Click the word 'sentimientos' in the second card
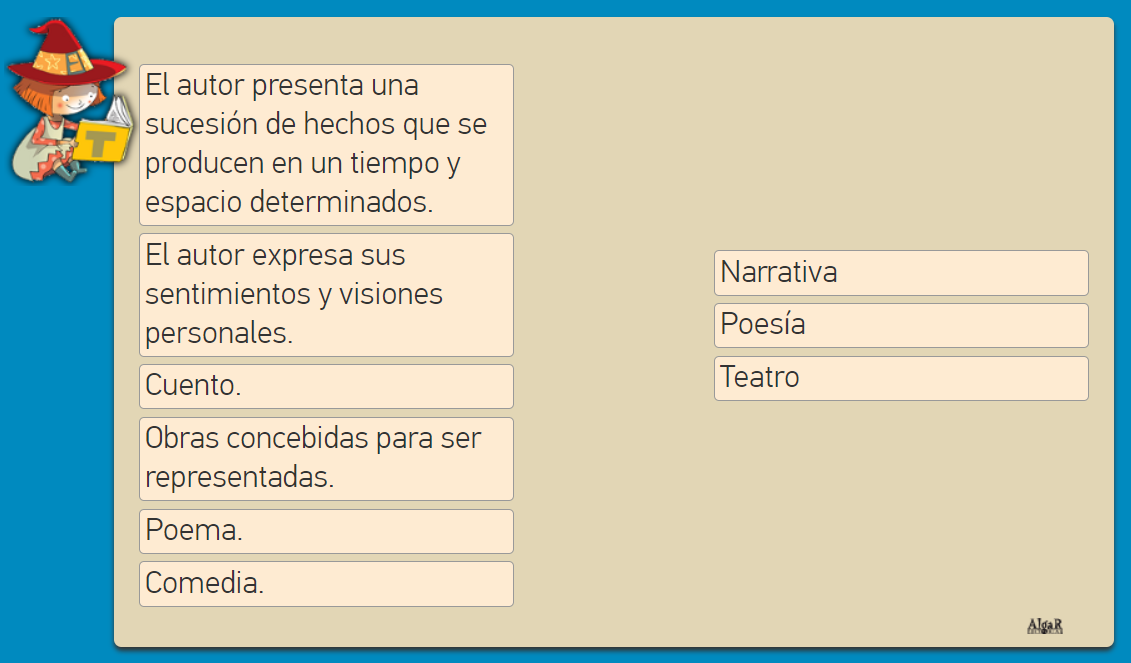This screenshot has height=663, width=1131. point(229,295)
